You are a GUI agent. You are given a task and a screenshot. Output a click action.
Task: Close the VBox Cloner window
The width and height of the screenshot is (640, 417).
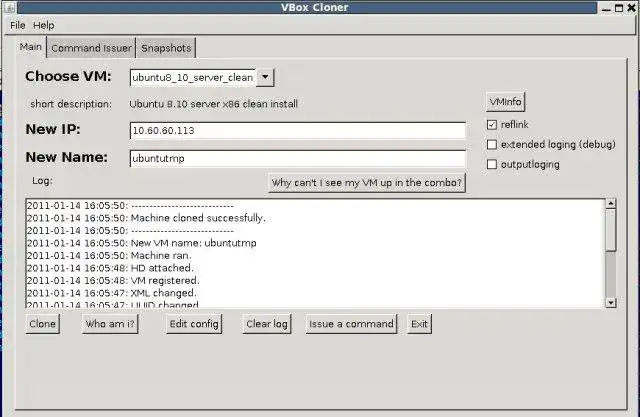click(631, 8)
